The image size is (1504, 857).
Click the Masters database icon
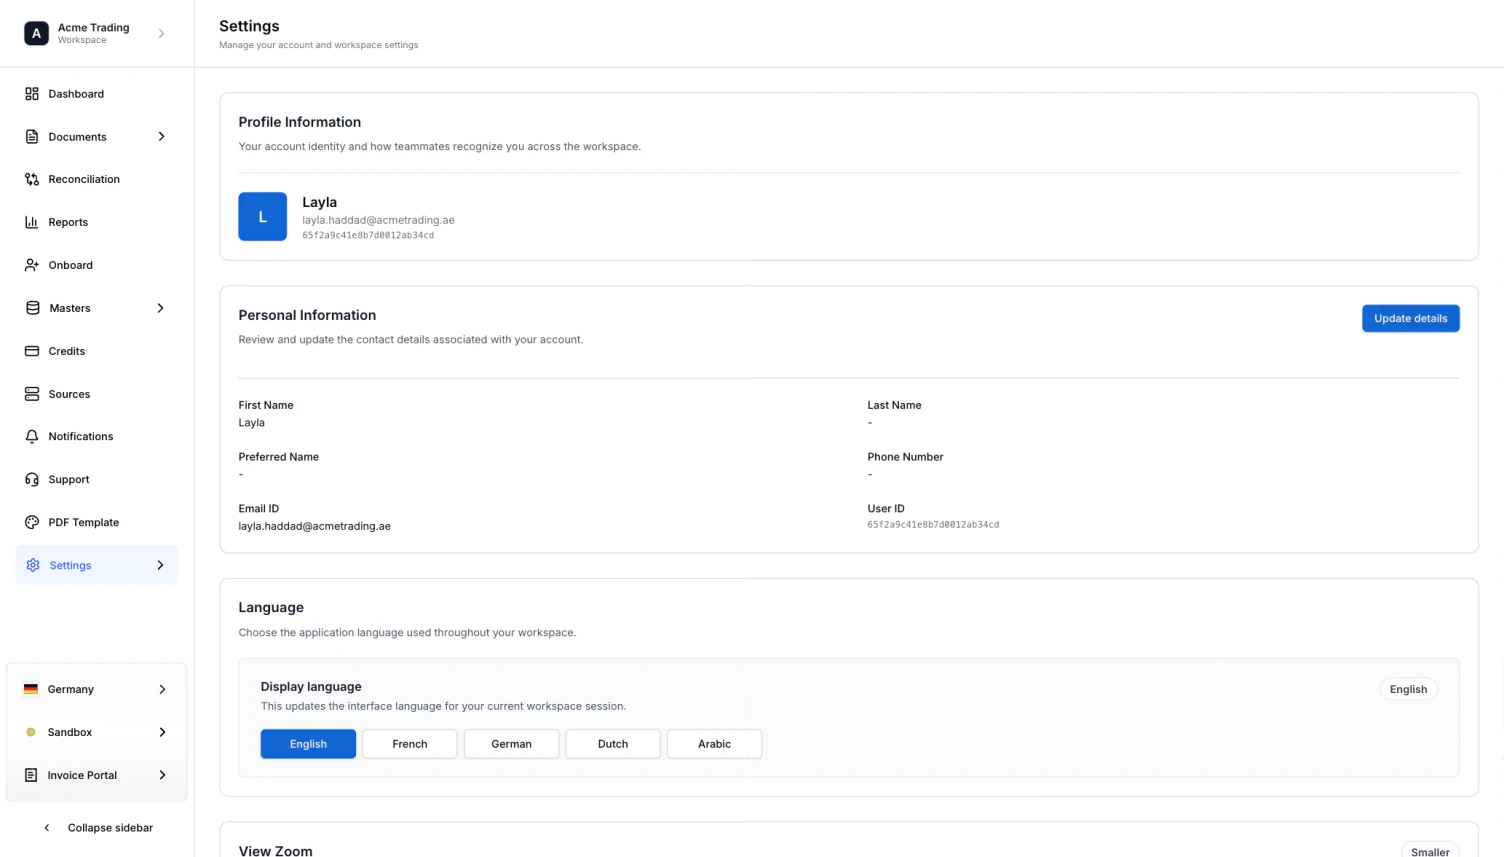click(x=33, y=308)
